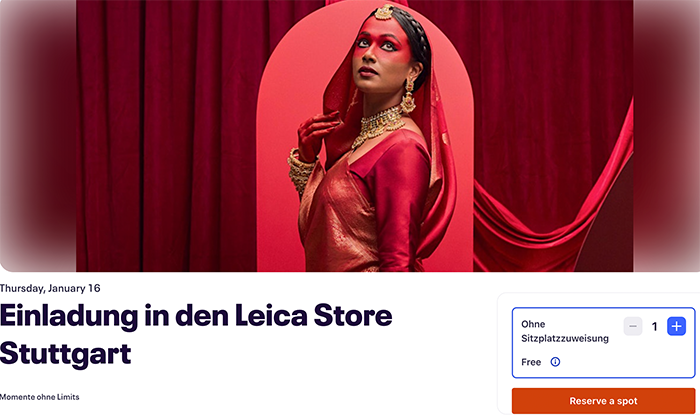The width and height of the screenshot is (700, 419).
Task: Click the ticket quantity number 1
Action: [x=654, y=327]
